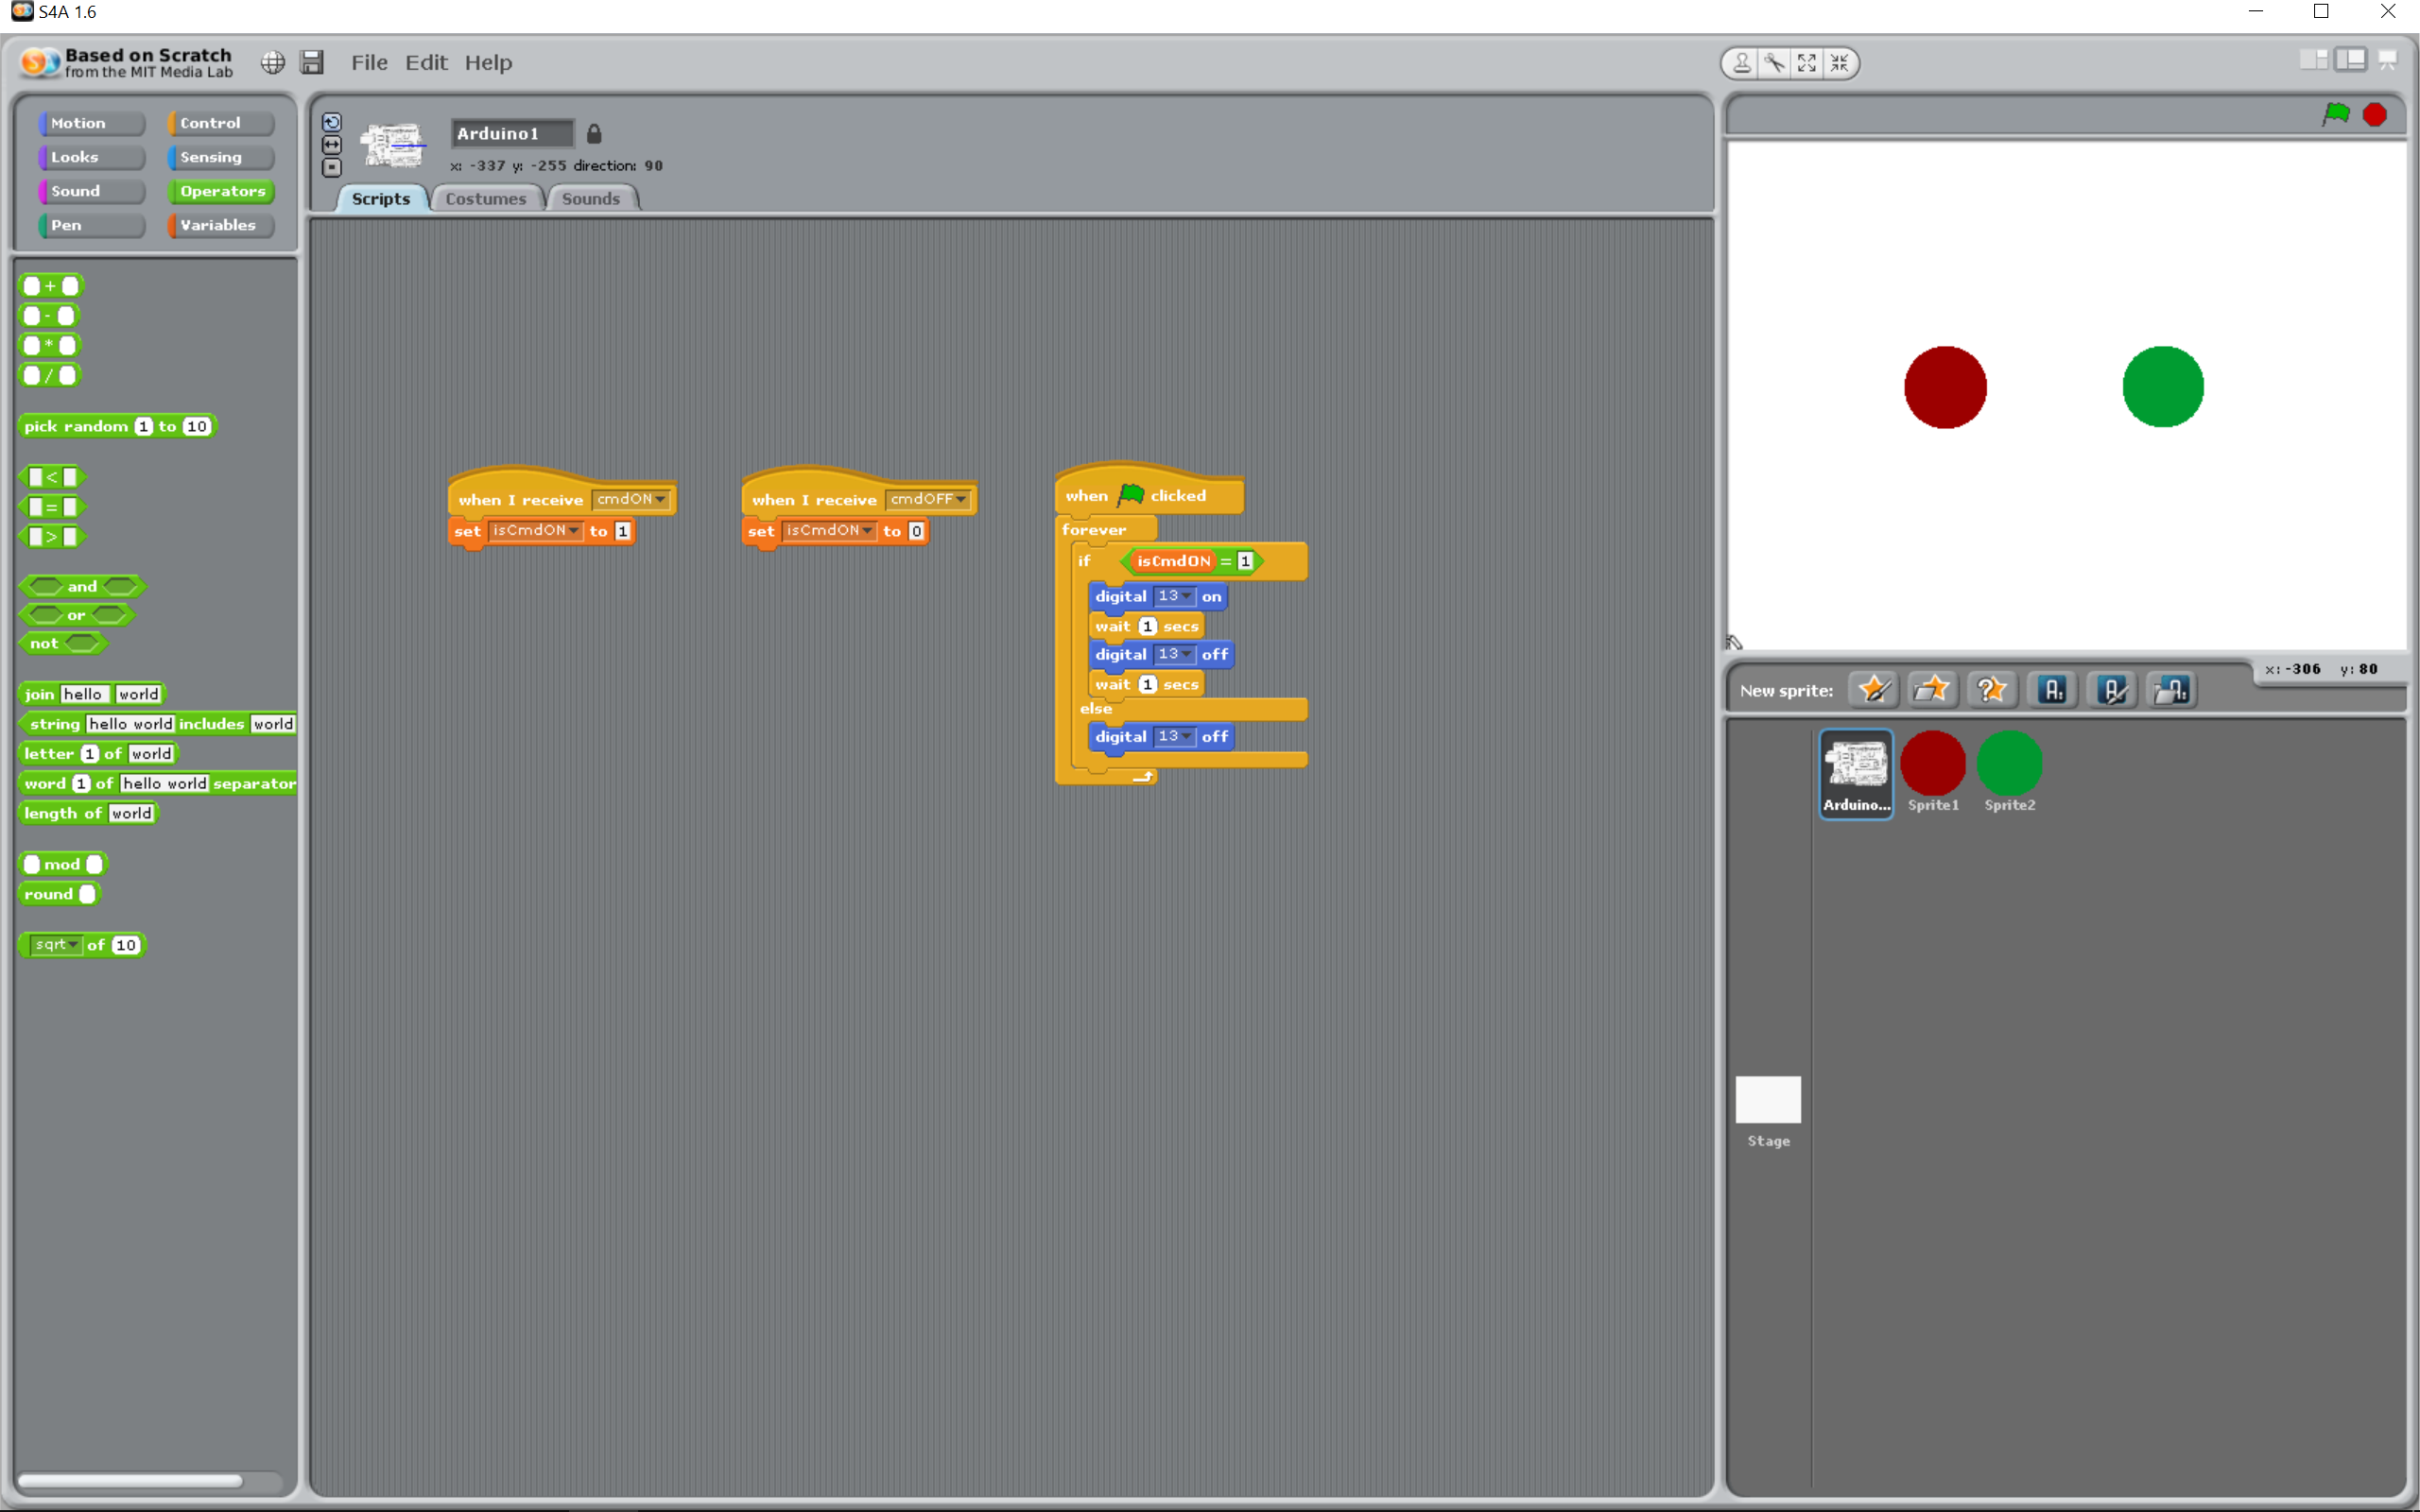
Task: Click green flag to start scripts
Action: (2336, 114)
